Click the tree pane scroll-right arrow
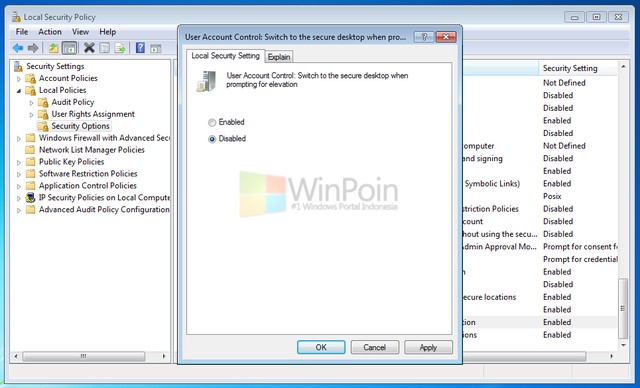This screenshot has height=388, width=640. tap(164, 356)
